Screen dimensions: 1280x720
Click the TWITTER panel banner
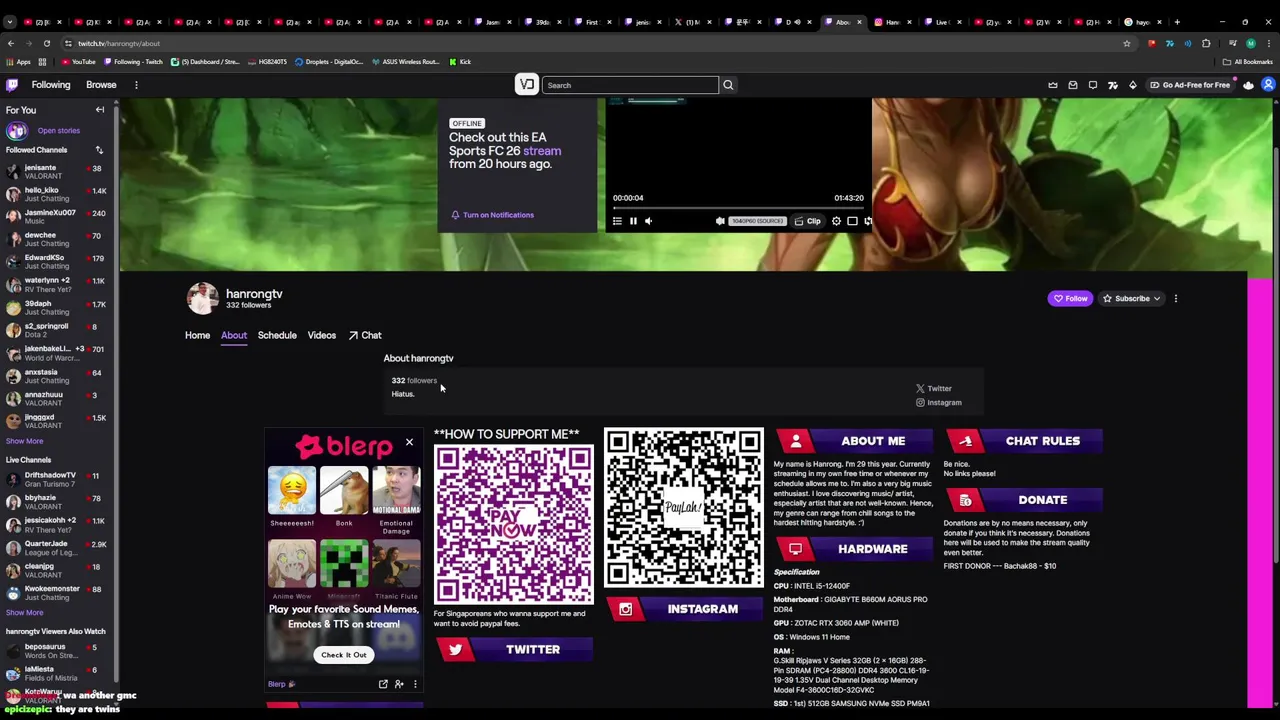[x=515, y=650]
